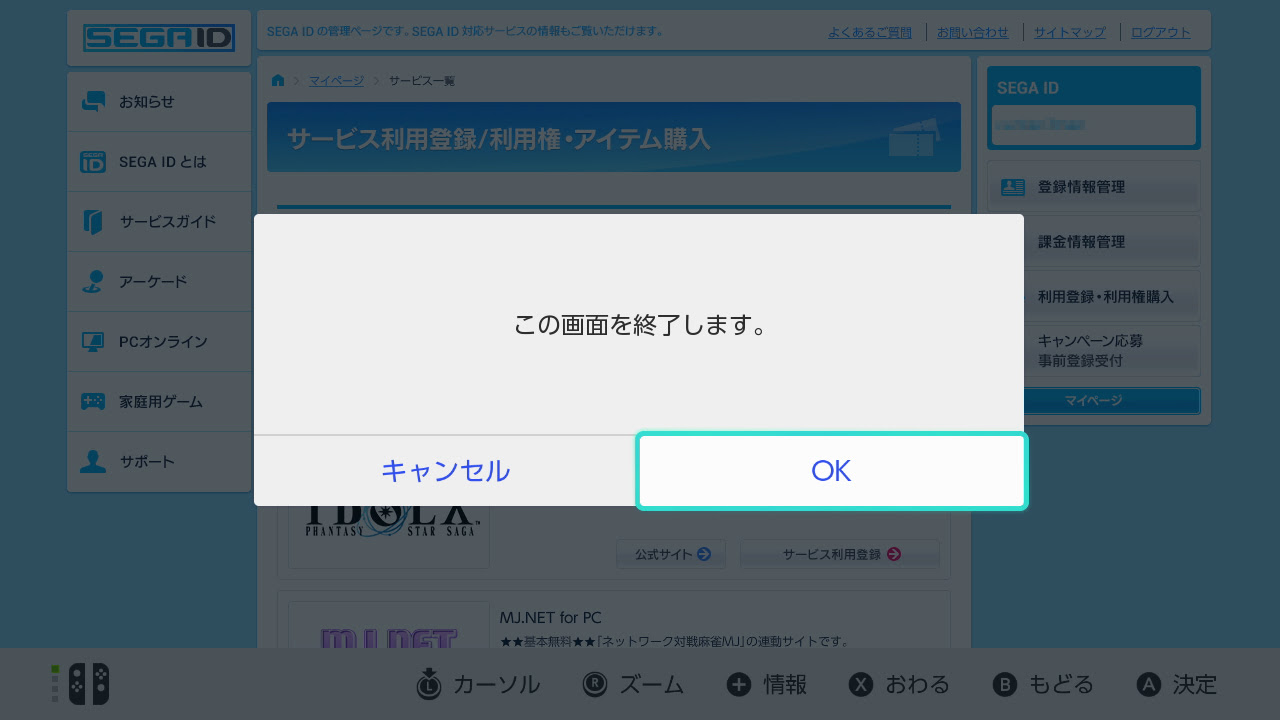Select the SEGA ID とは badge icon
The width and height of the screenshot is (1280, 720).
coord(93,162)
